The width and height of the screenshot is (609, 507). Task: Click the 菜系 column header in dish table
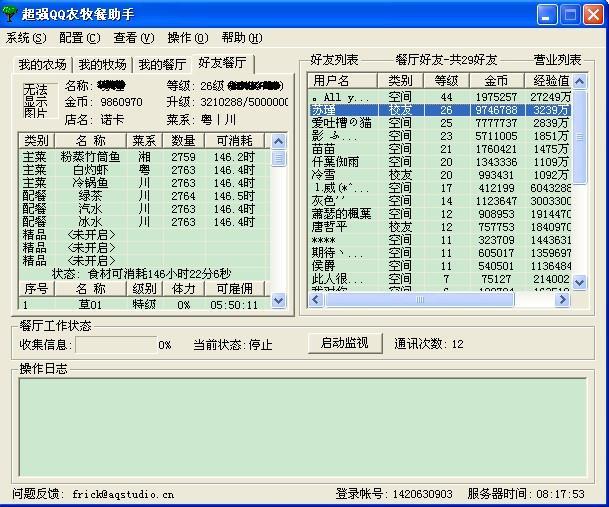144,141
